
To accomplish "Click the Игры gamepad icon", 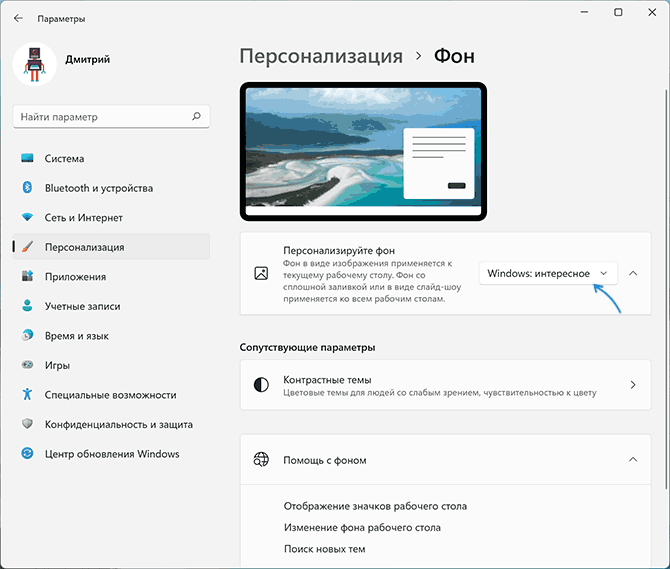I will click(27, 365).
